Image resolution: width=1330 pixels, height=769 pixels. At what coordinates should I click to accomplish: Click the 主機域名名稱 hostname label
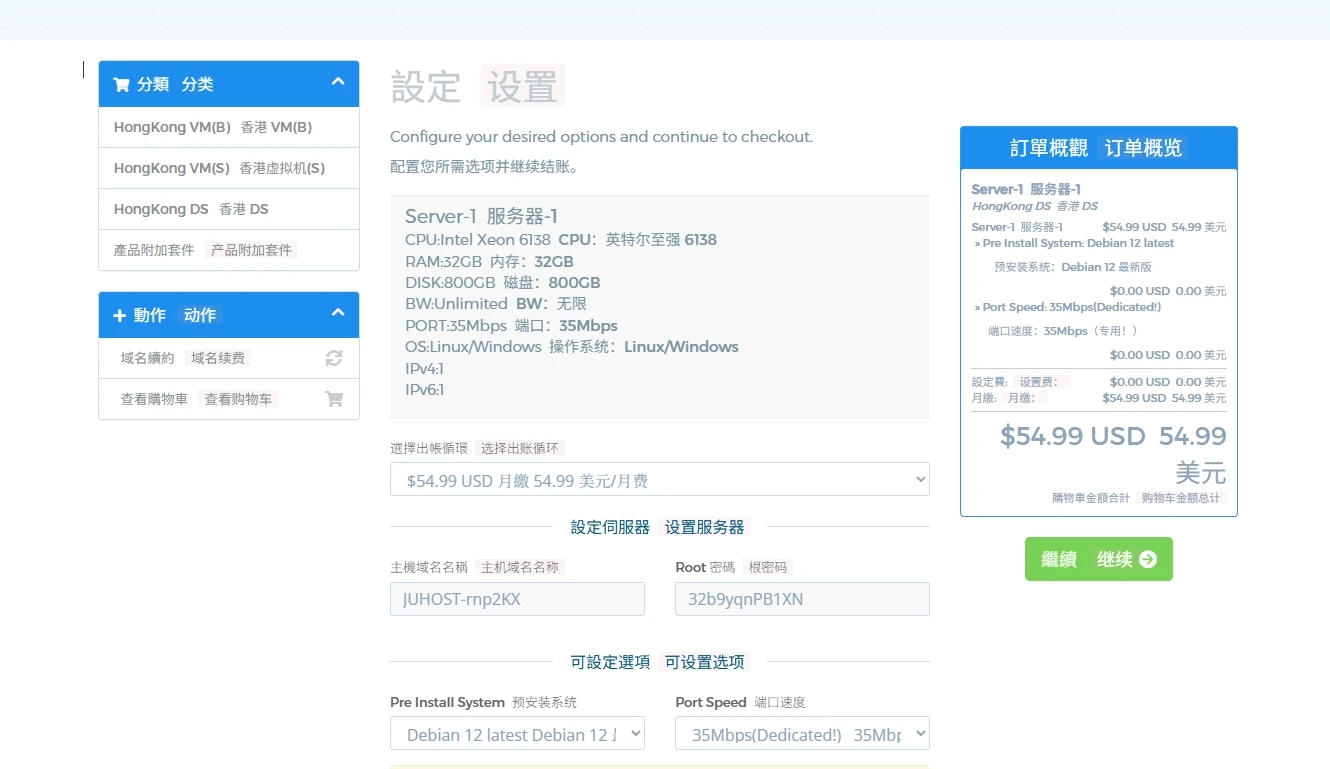point(429,567)
